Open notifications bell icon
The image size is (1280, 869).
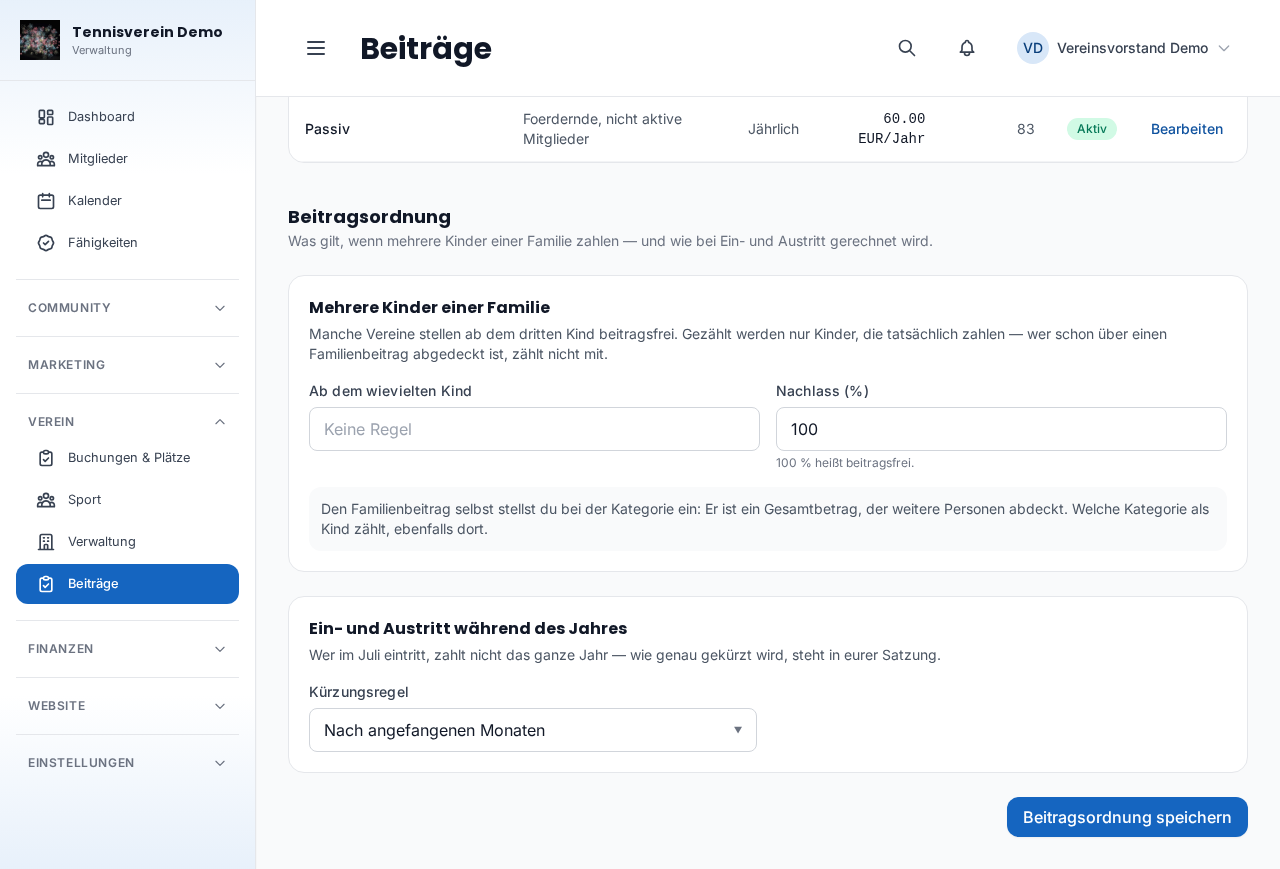(967, 48)
